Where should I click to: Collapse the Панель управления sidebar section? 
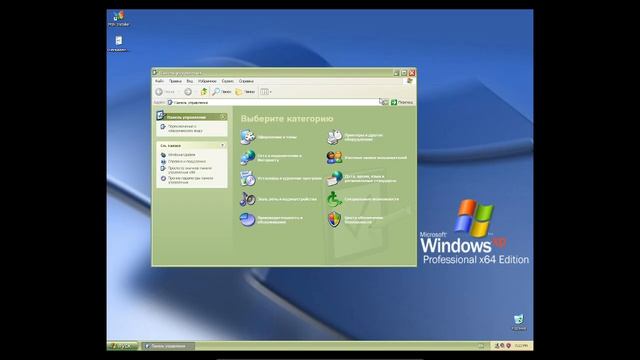[223, 117]
